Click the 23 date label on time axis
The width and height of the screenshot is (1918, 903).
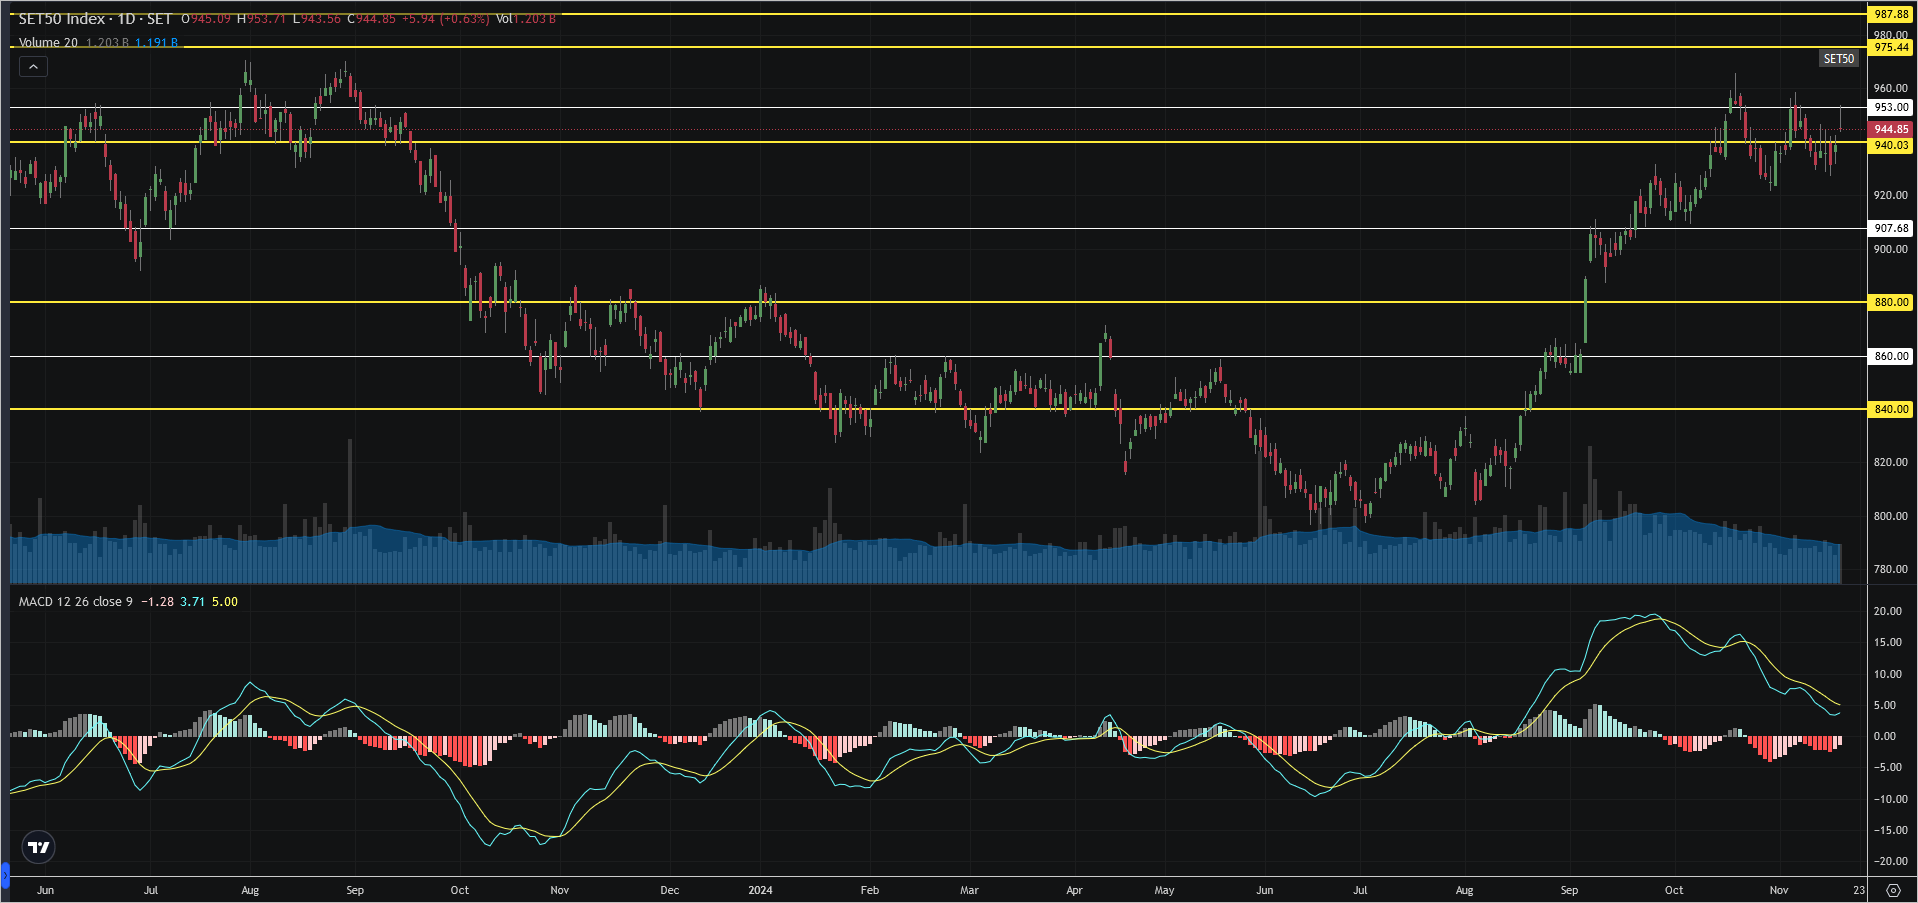(1858, 890)
